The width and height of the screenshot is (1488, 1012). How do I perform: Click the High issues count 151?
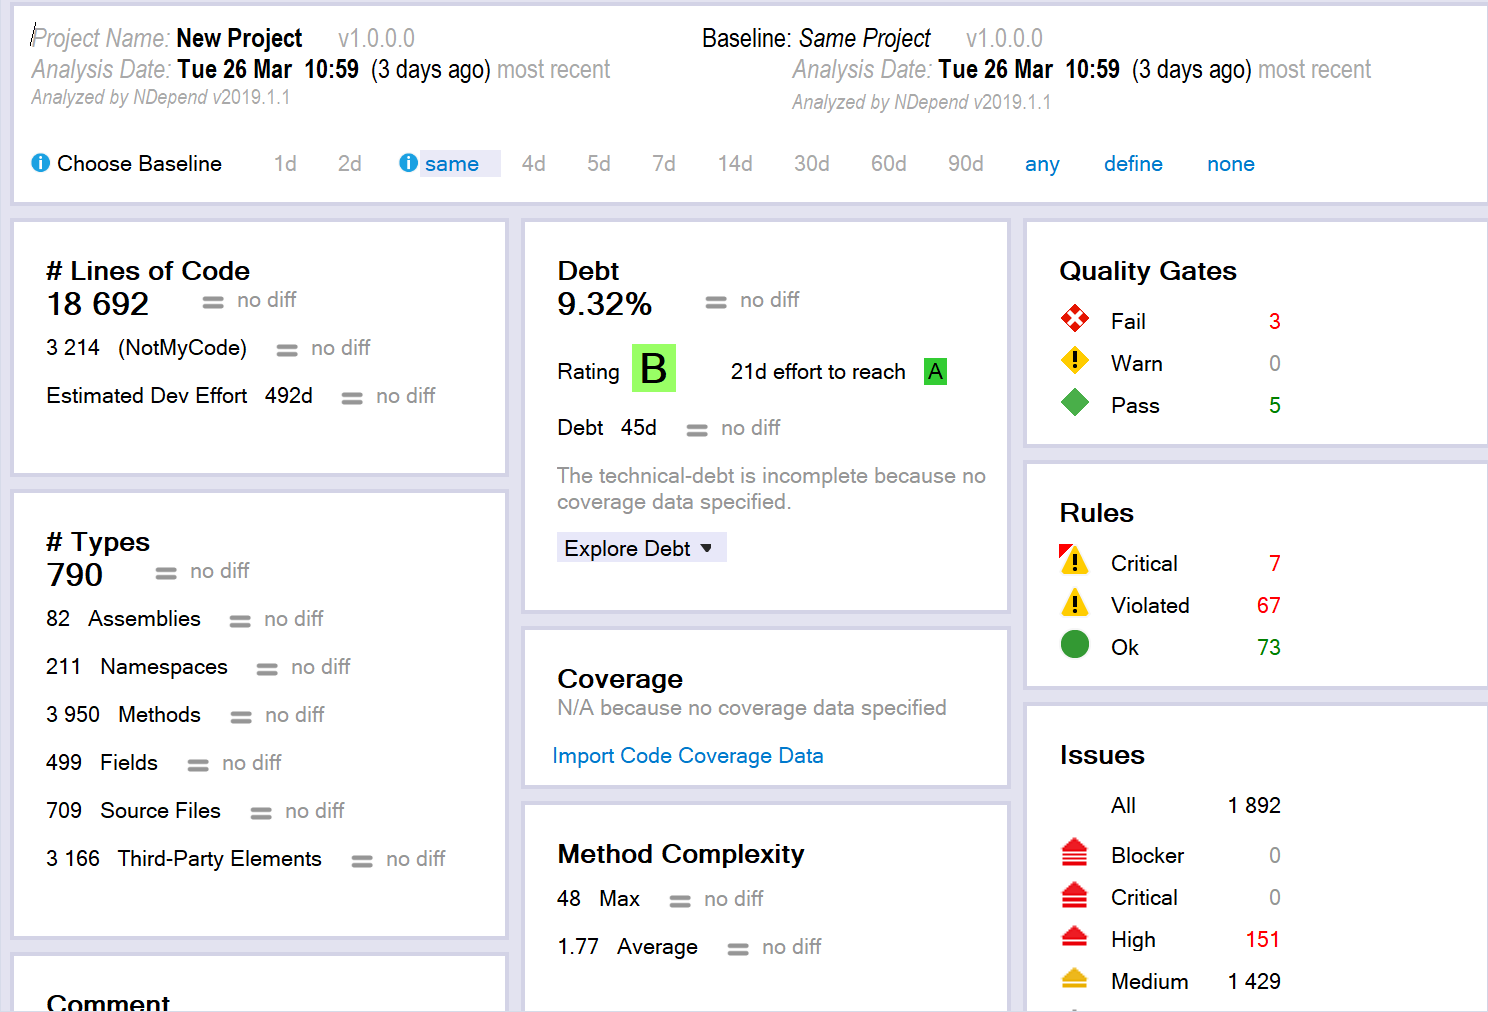1262,940
